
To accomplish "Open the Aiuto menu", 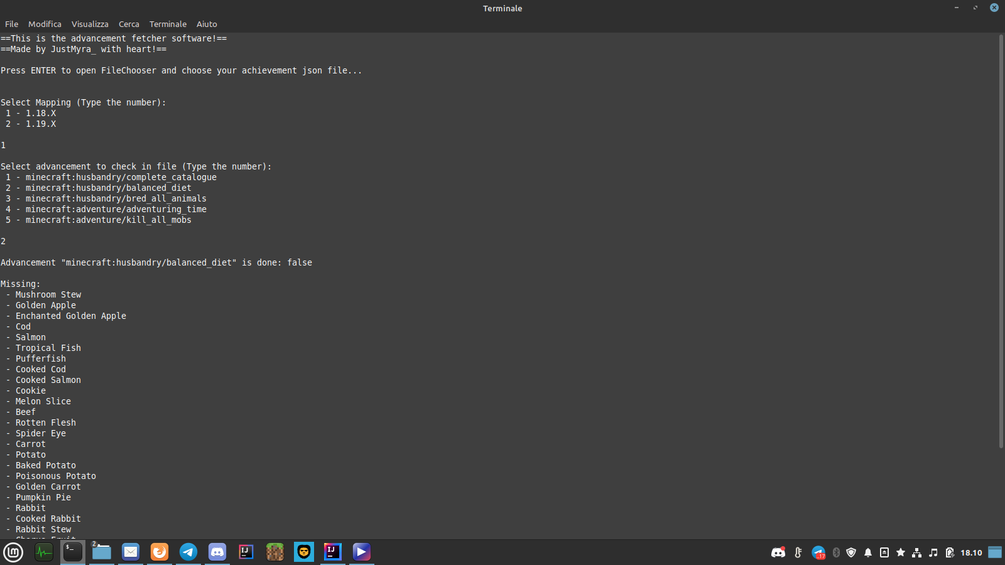I will coord(206,24).
